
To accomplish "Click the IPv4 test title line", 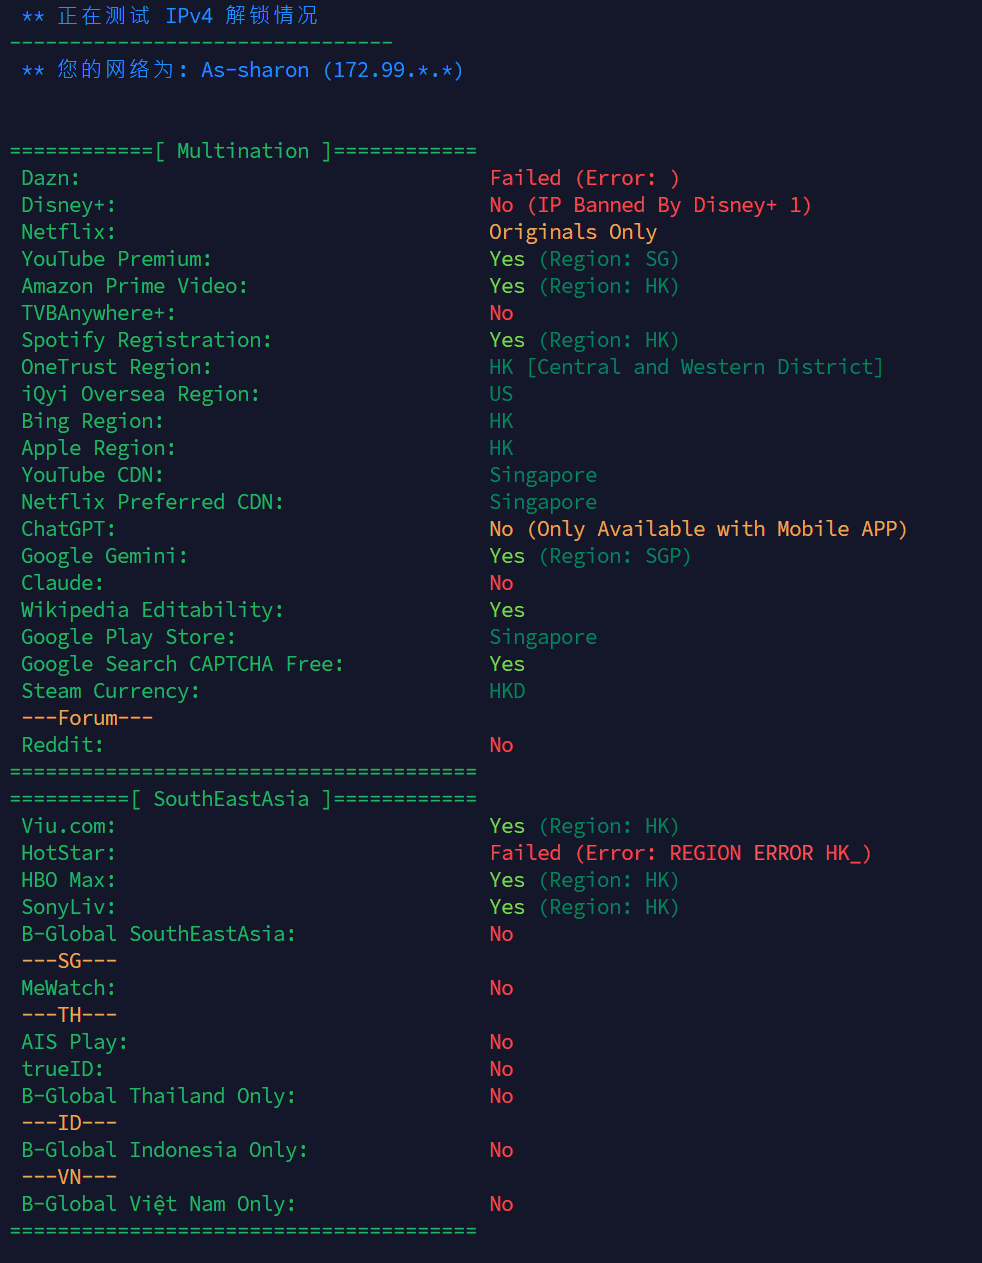I will [x=169, y=16].
